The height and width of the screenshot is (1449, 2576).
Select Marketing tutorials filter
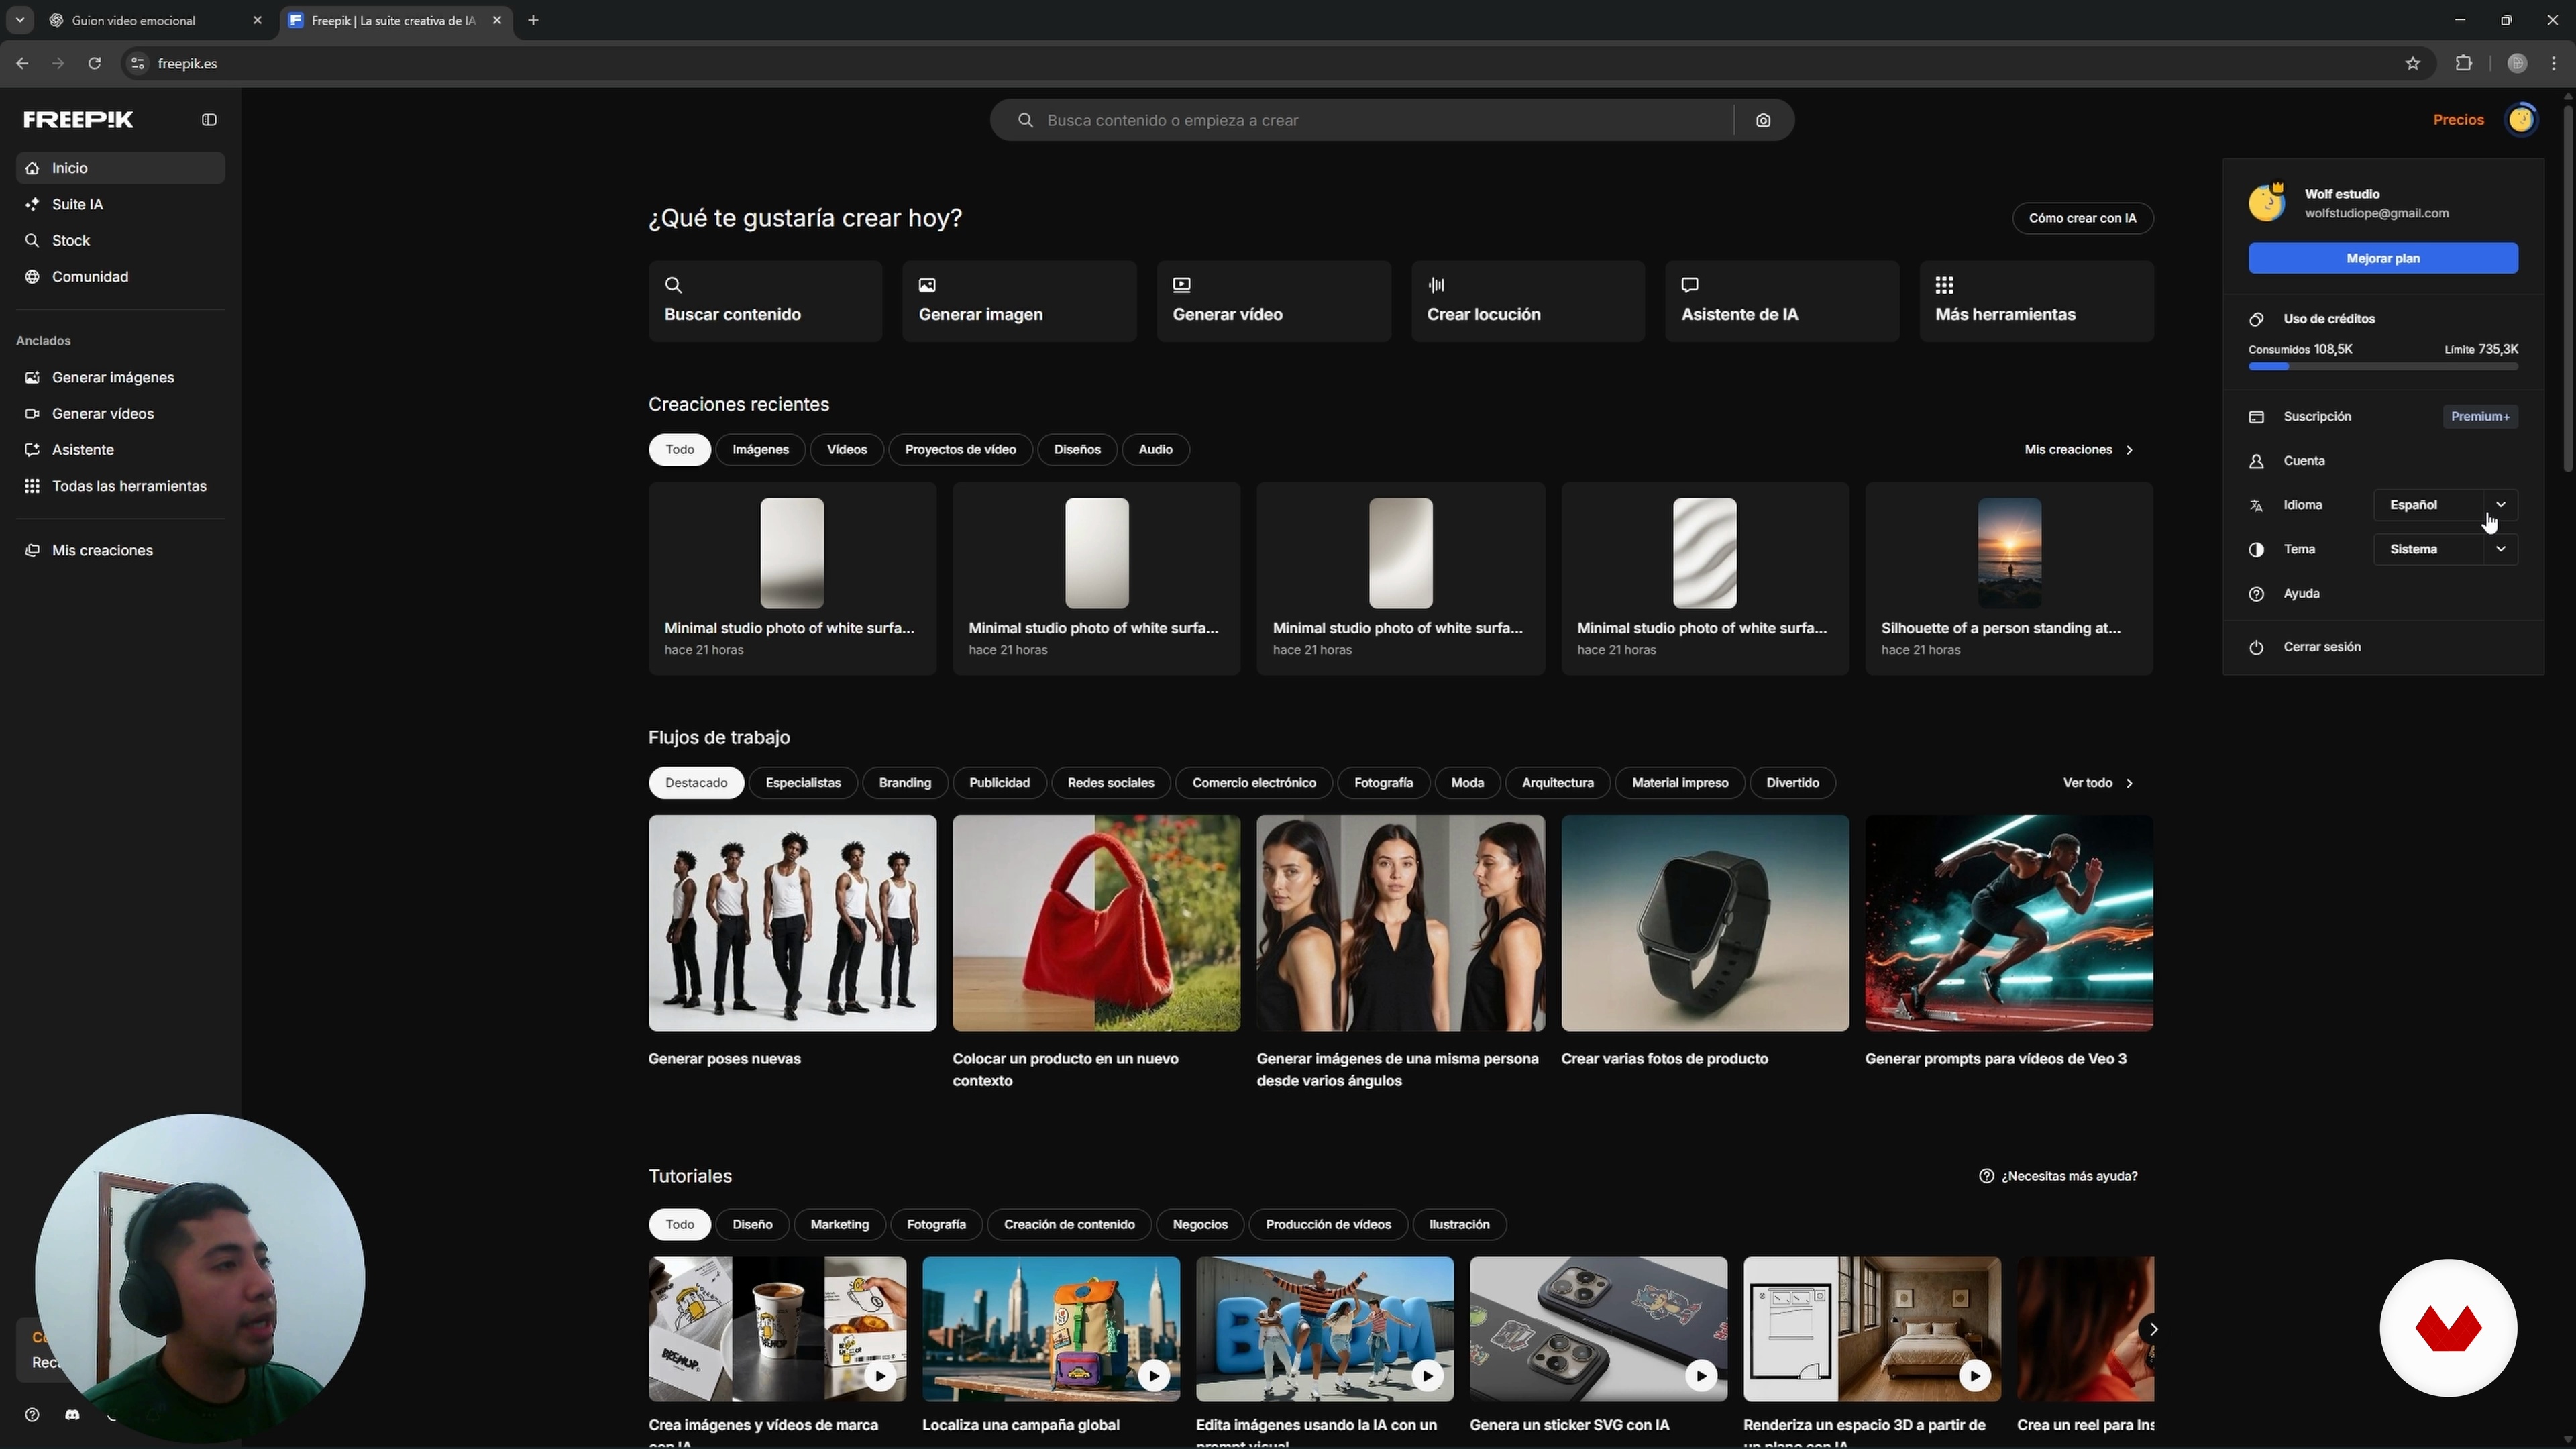[x=839, y=1224]
